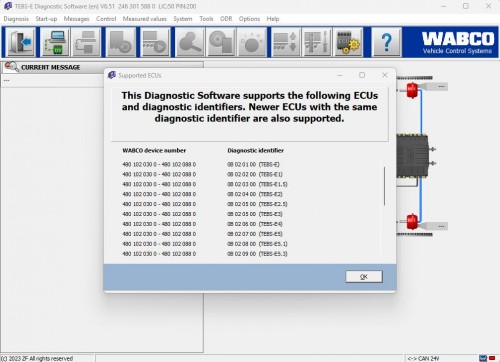Screen dimensions: 500x362
Task: Click the lower red brake chamber
Action: (x=412, y=221)
